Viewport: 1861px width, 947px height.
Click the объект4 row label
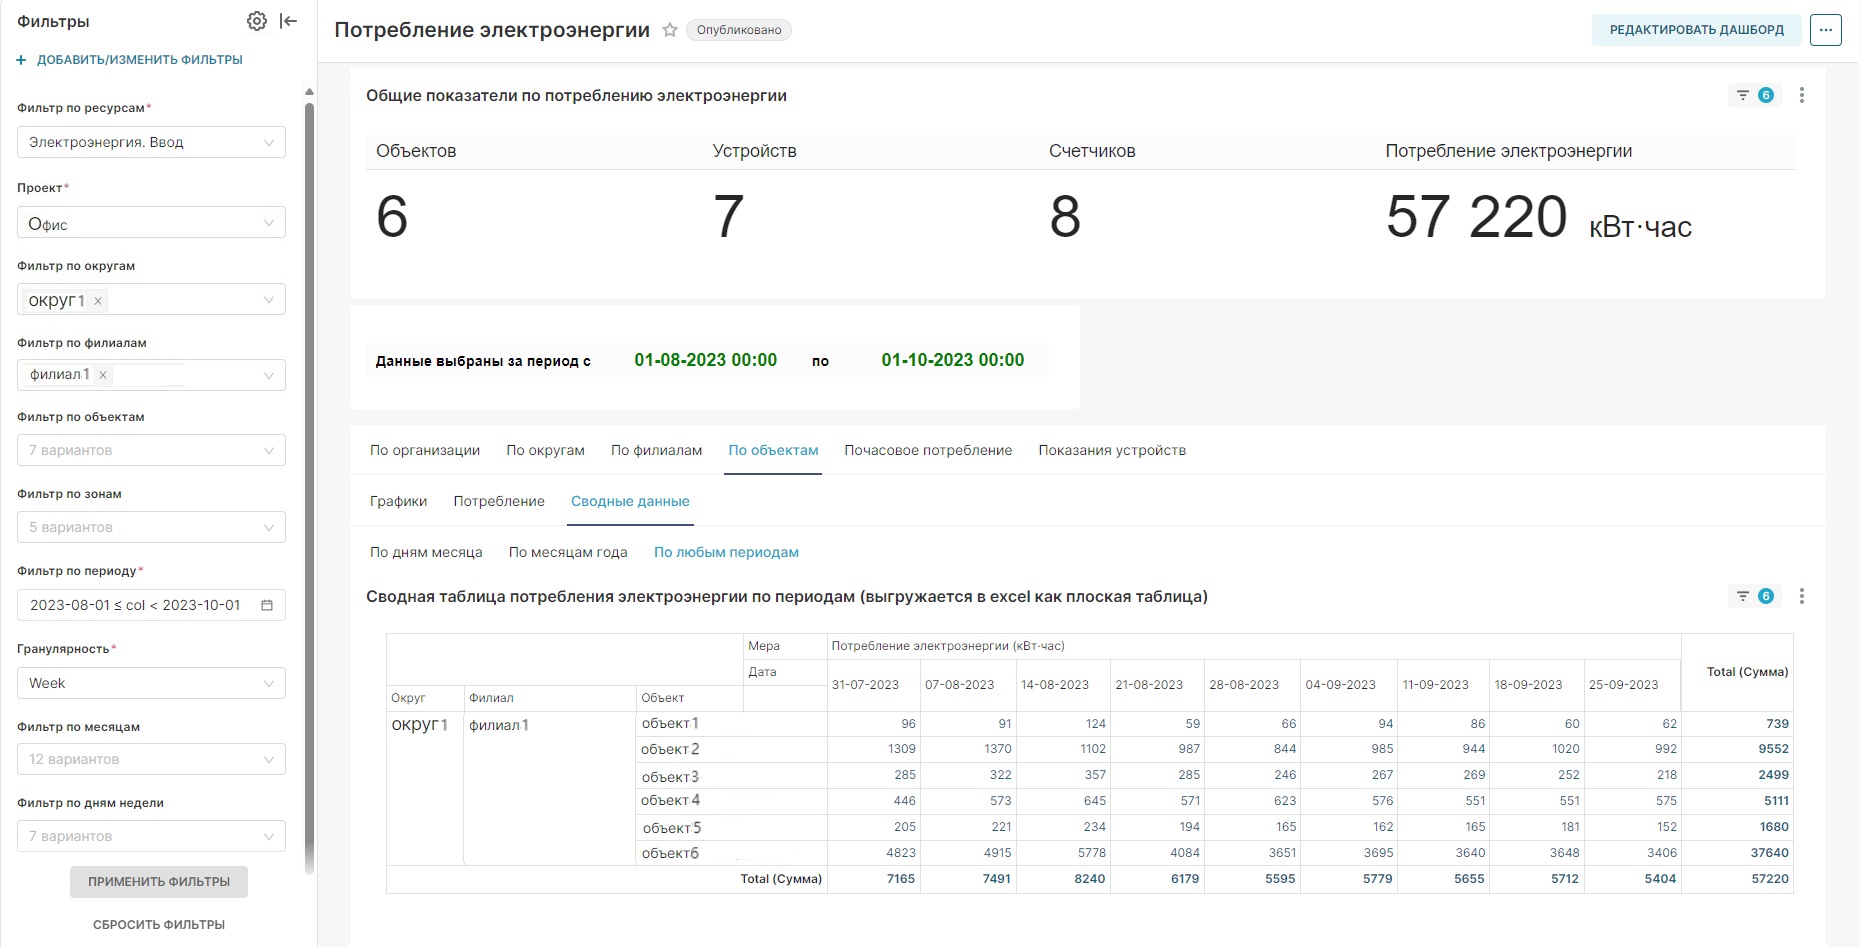[670, 800]
